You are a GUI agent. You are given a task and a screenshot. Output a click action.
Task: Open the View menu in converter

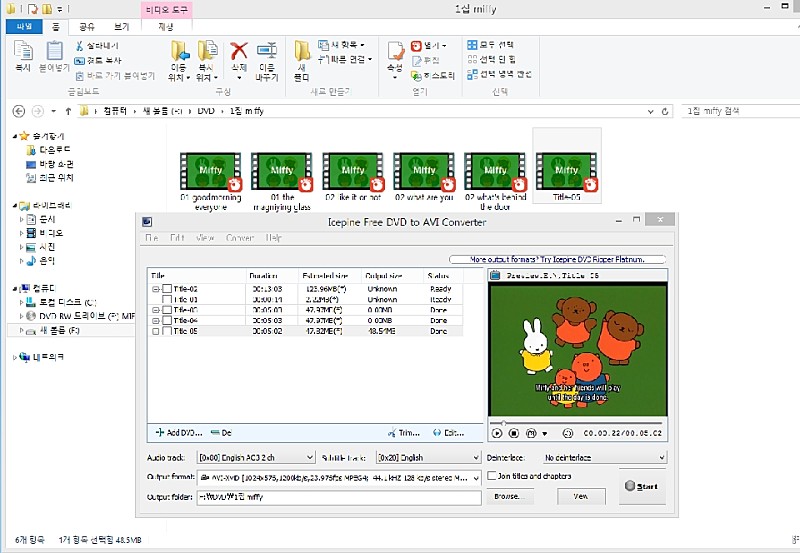pyautogui.click(x=205, y=238)
